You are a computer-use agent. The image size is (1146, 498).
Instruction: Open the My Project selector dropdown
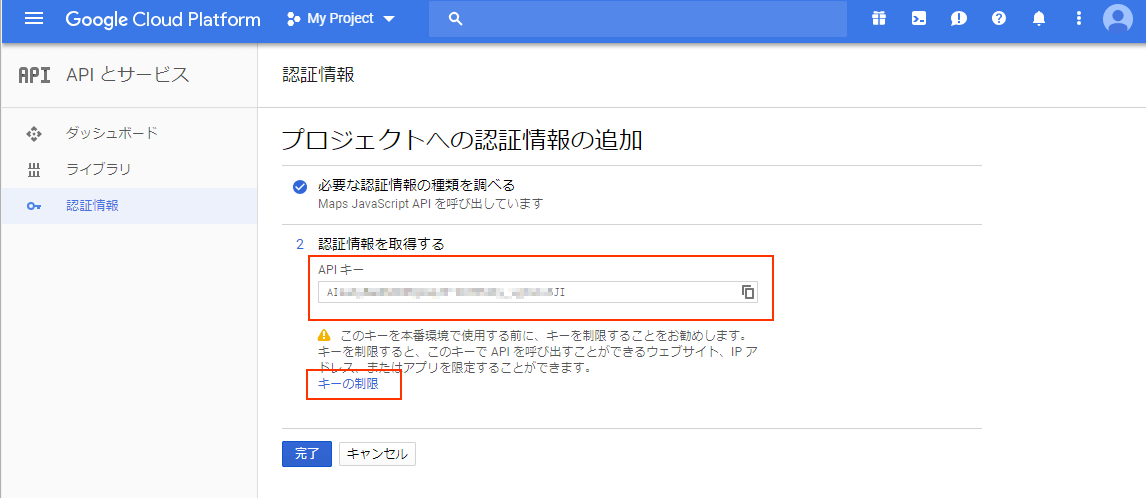click(341, 19)
